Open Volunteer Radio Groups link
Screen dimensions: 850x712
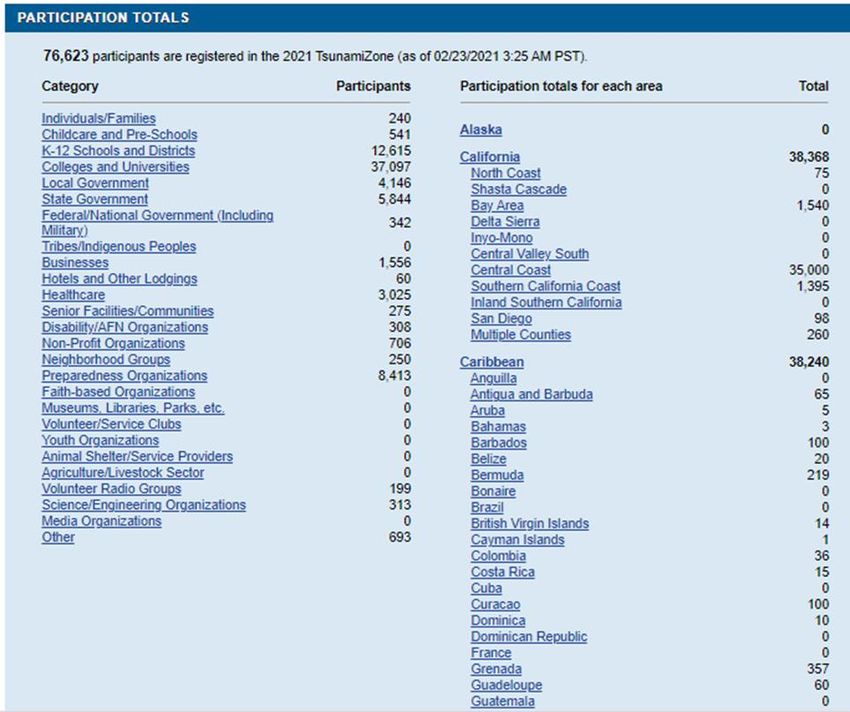click(111, 489)
